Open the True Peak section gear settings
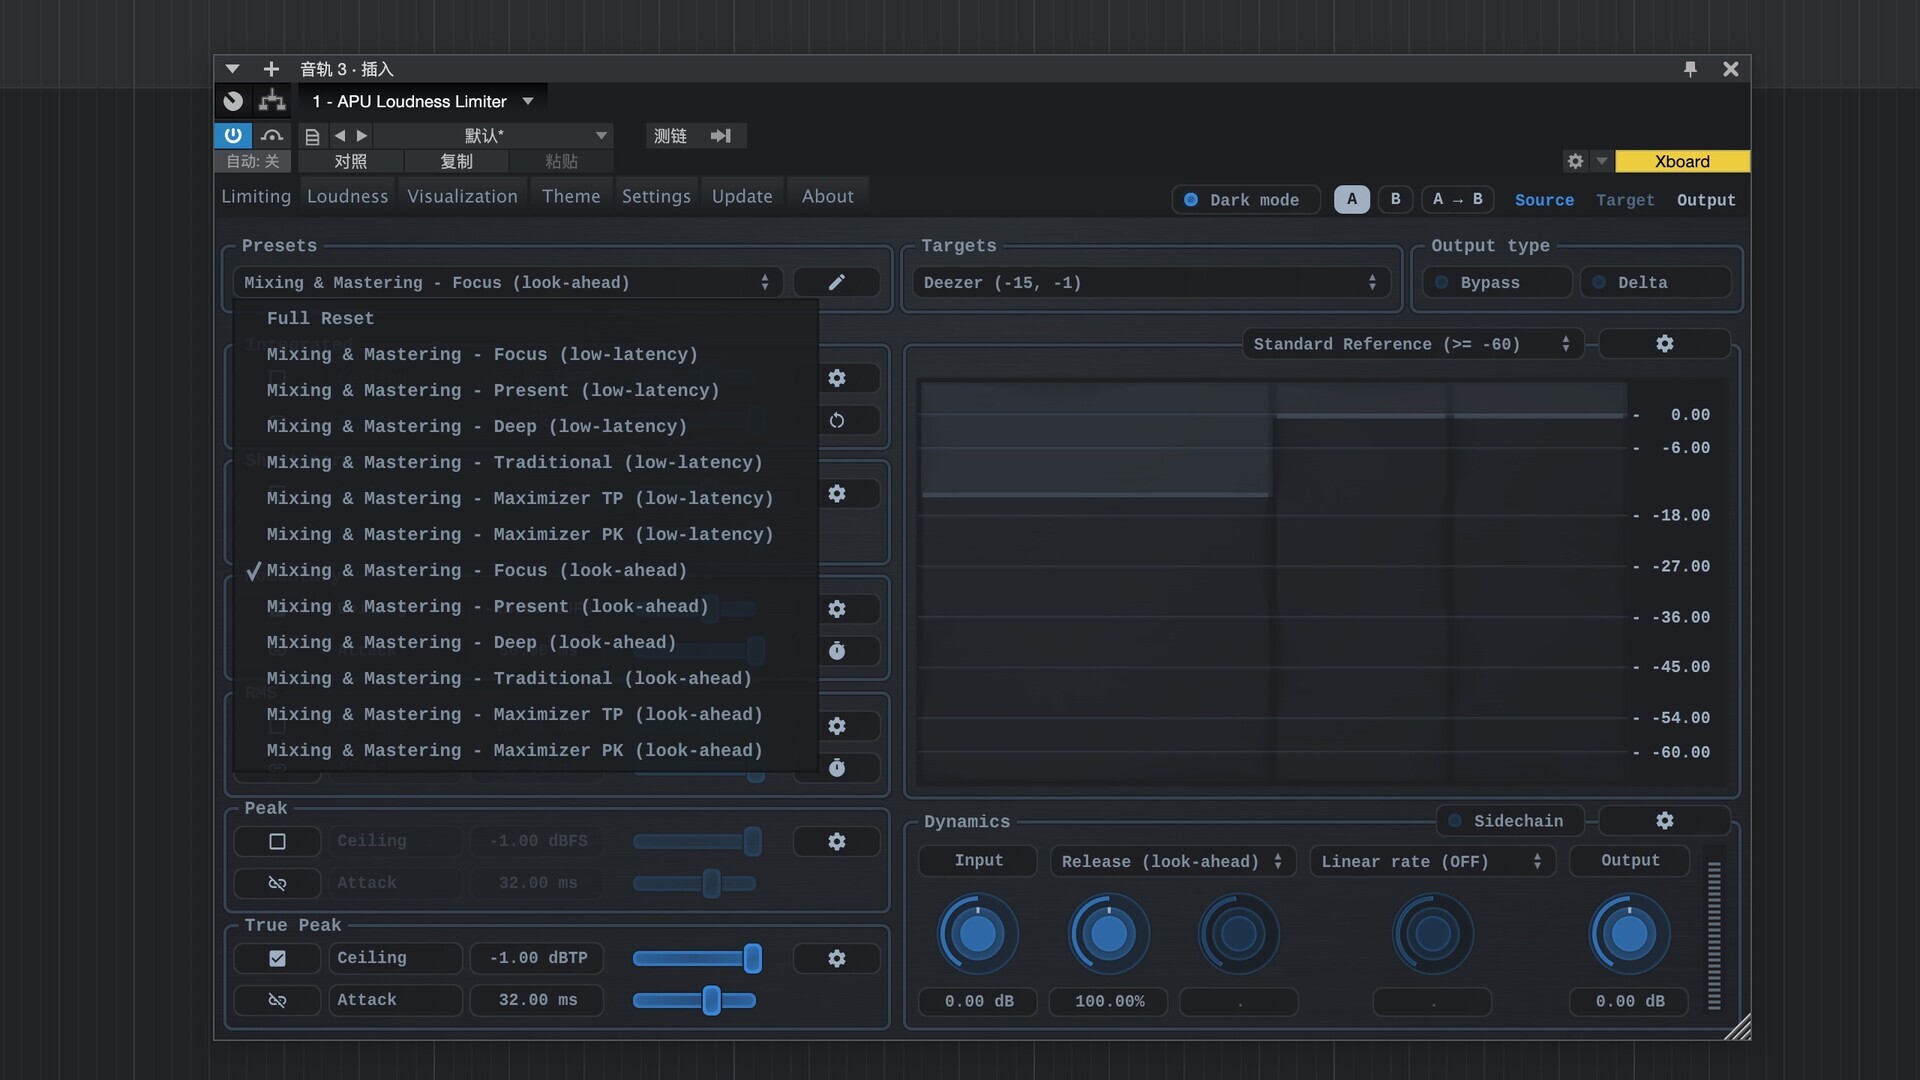Screen dimensions: 1920x1080 point(837,958)
